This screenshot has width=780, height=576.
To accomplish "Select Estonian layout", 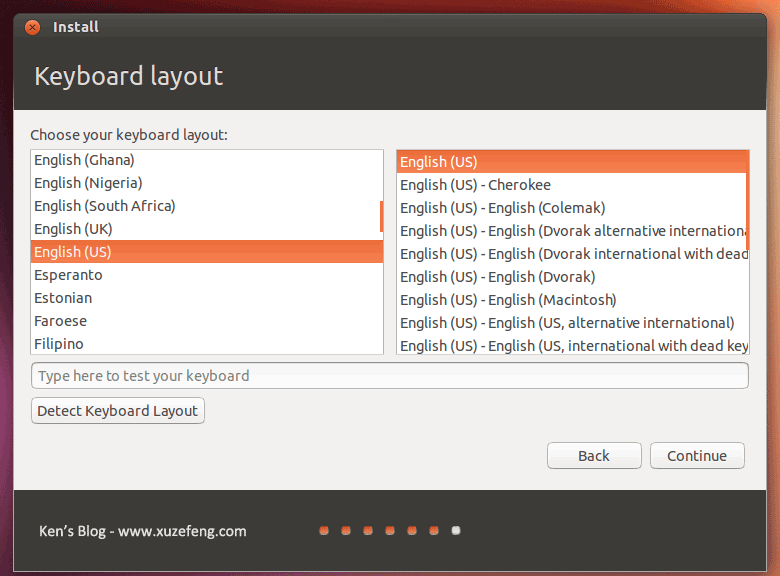I will pos(206,298).
